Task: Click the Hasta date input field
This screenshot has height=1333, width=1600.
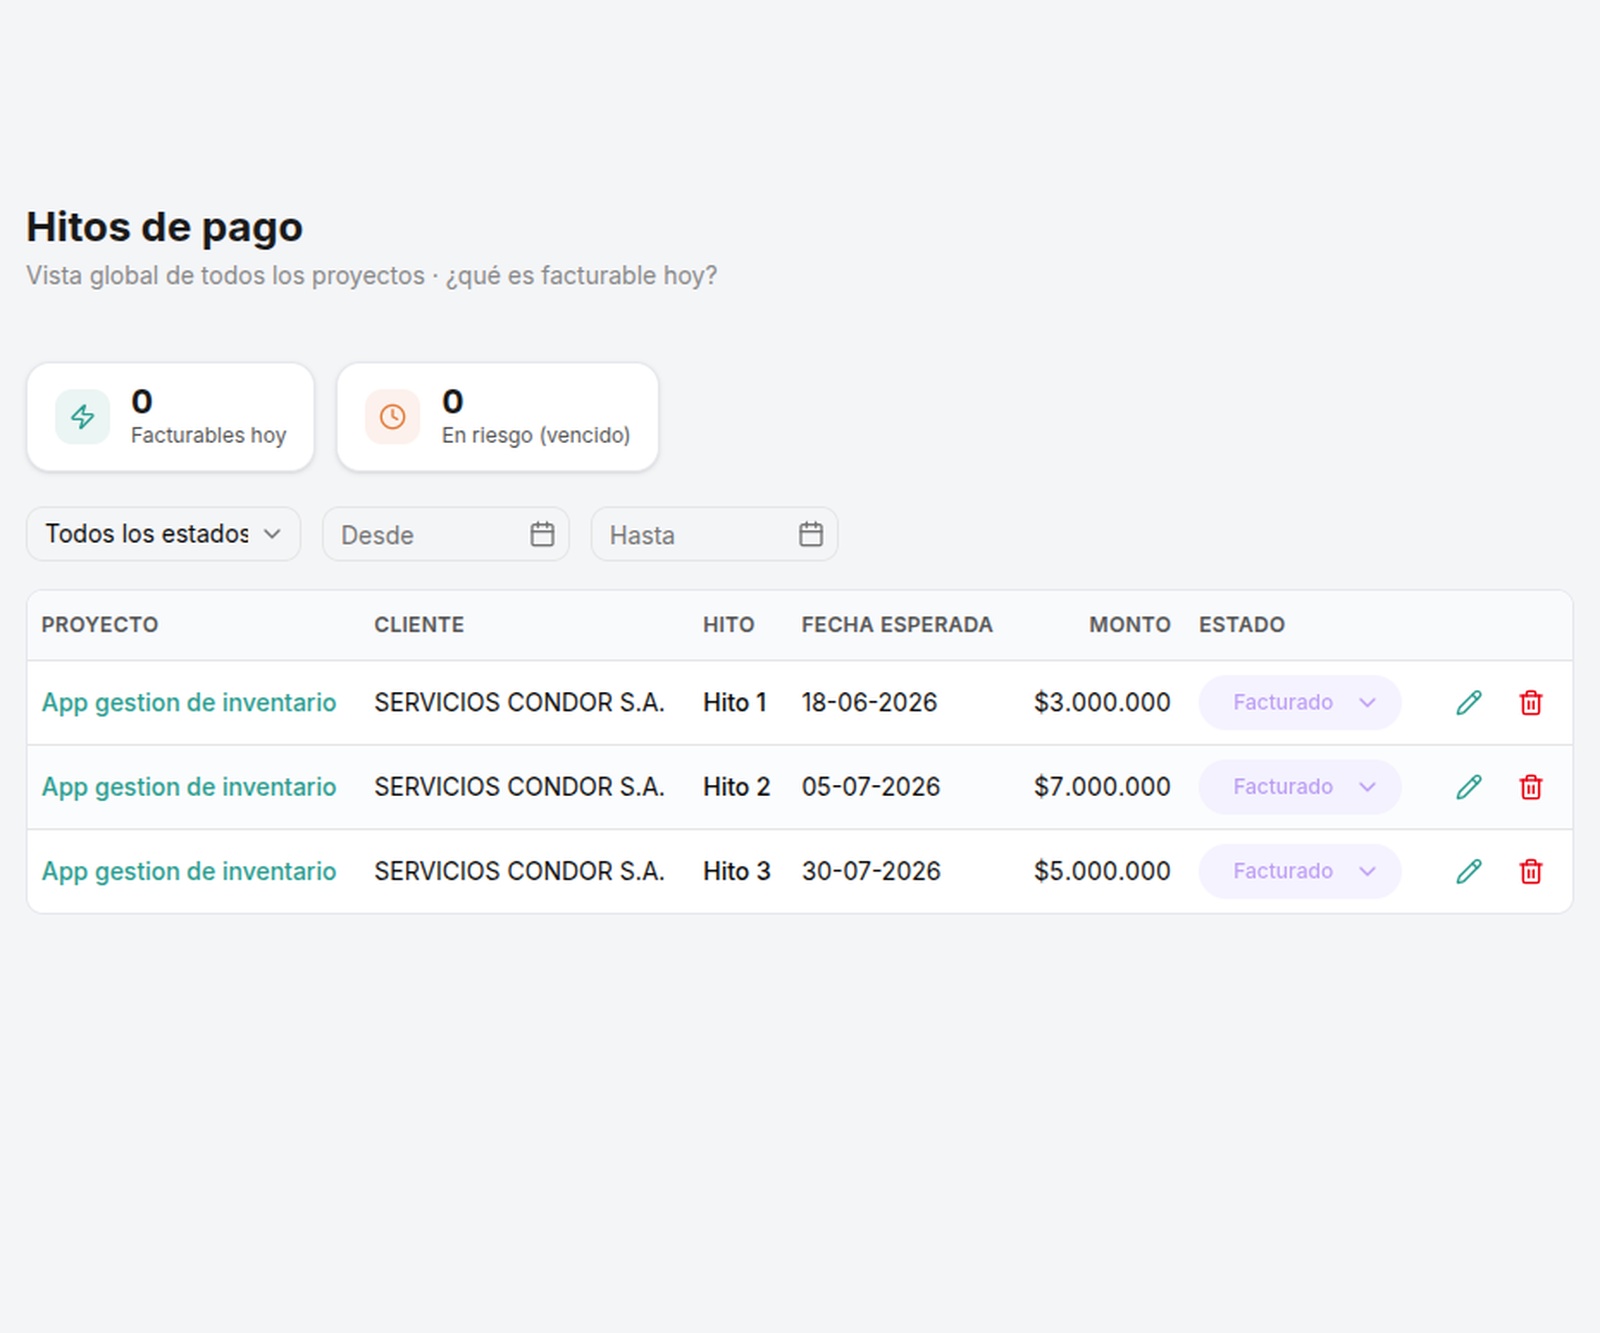Action: click(714, 534)
